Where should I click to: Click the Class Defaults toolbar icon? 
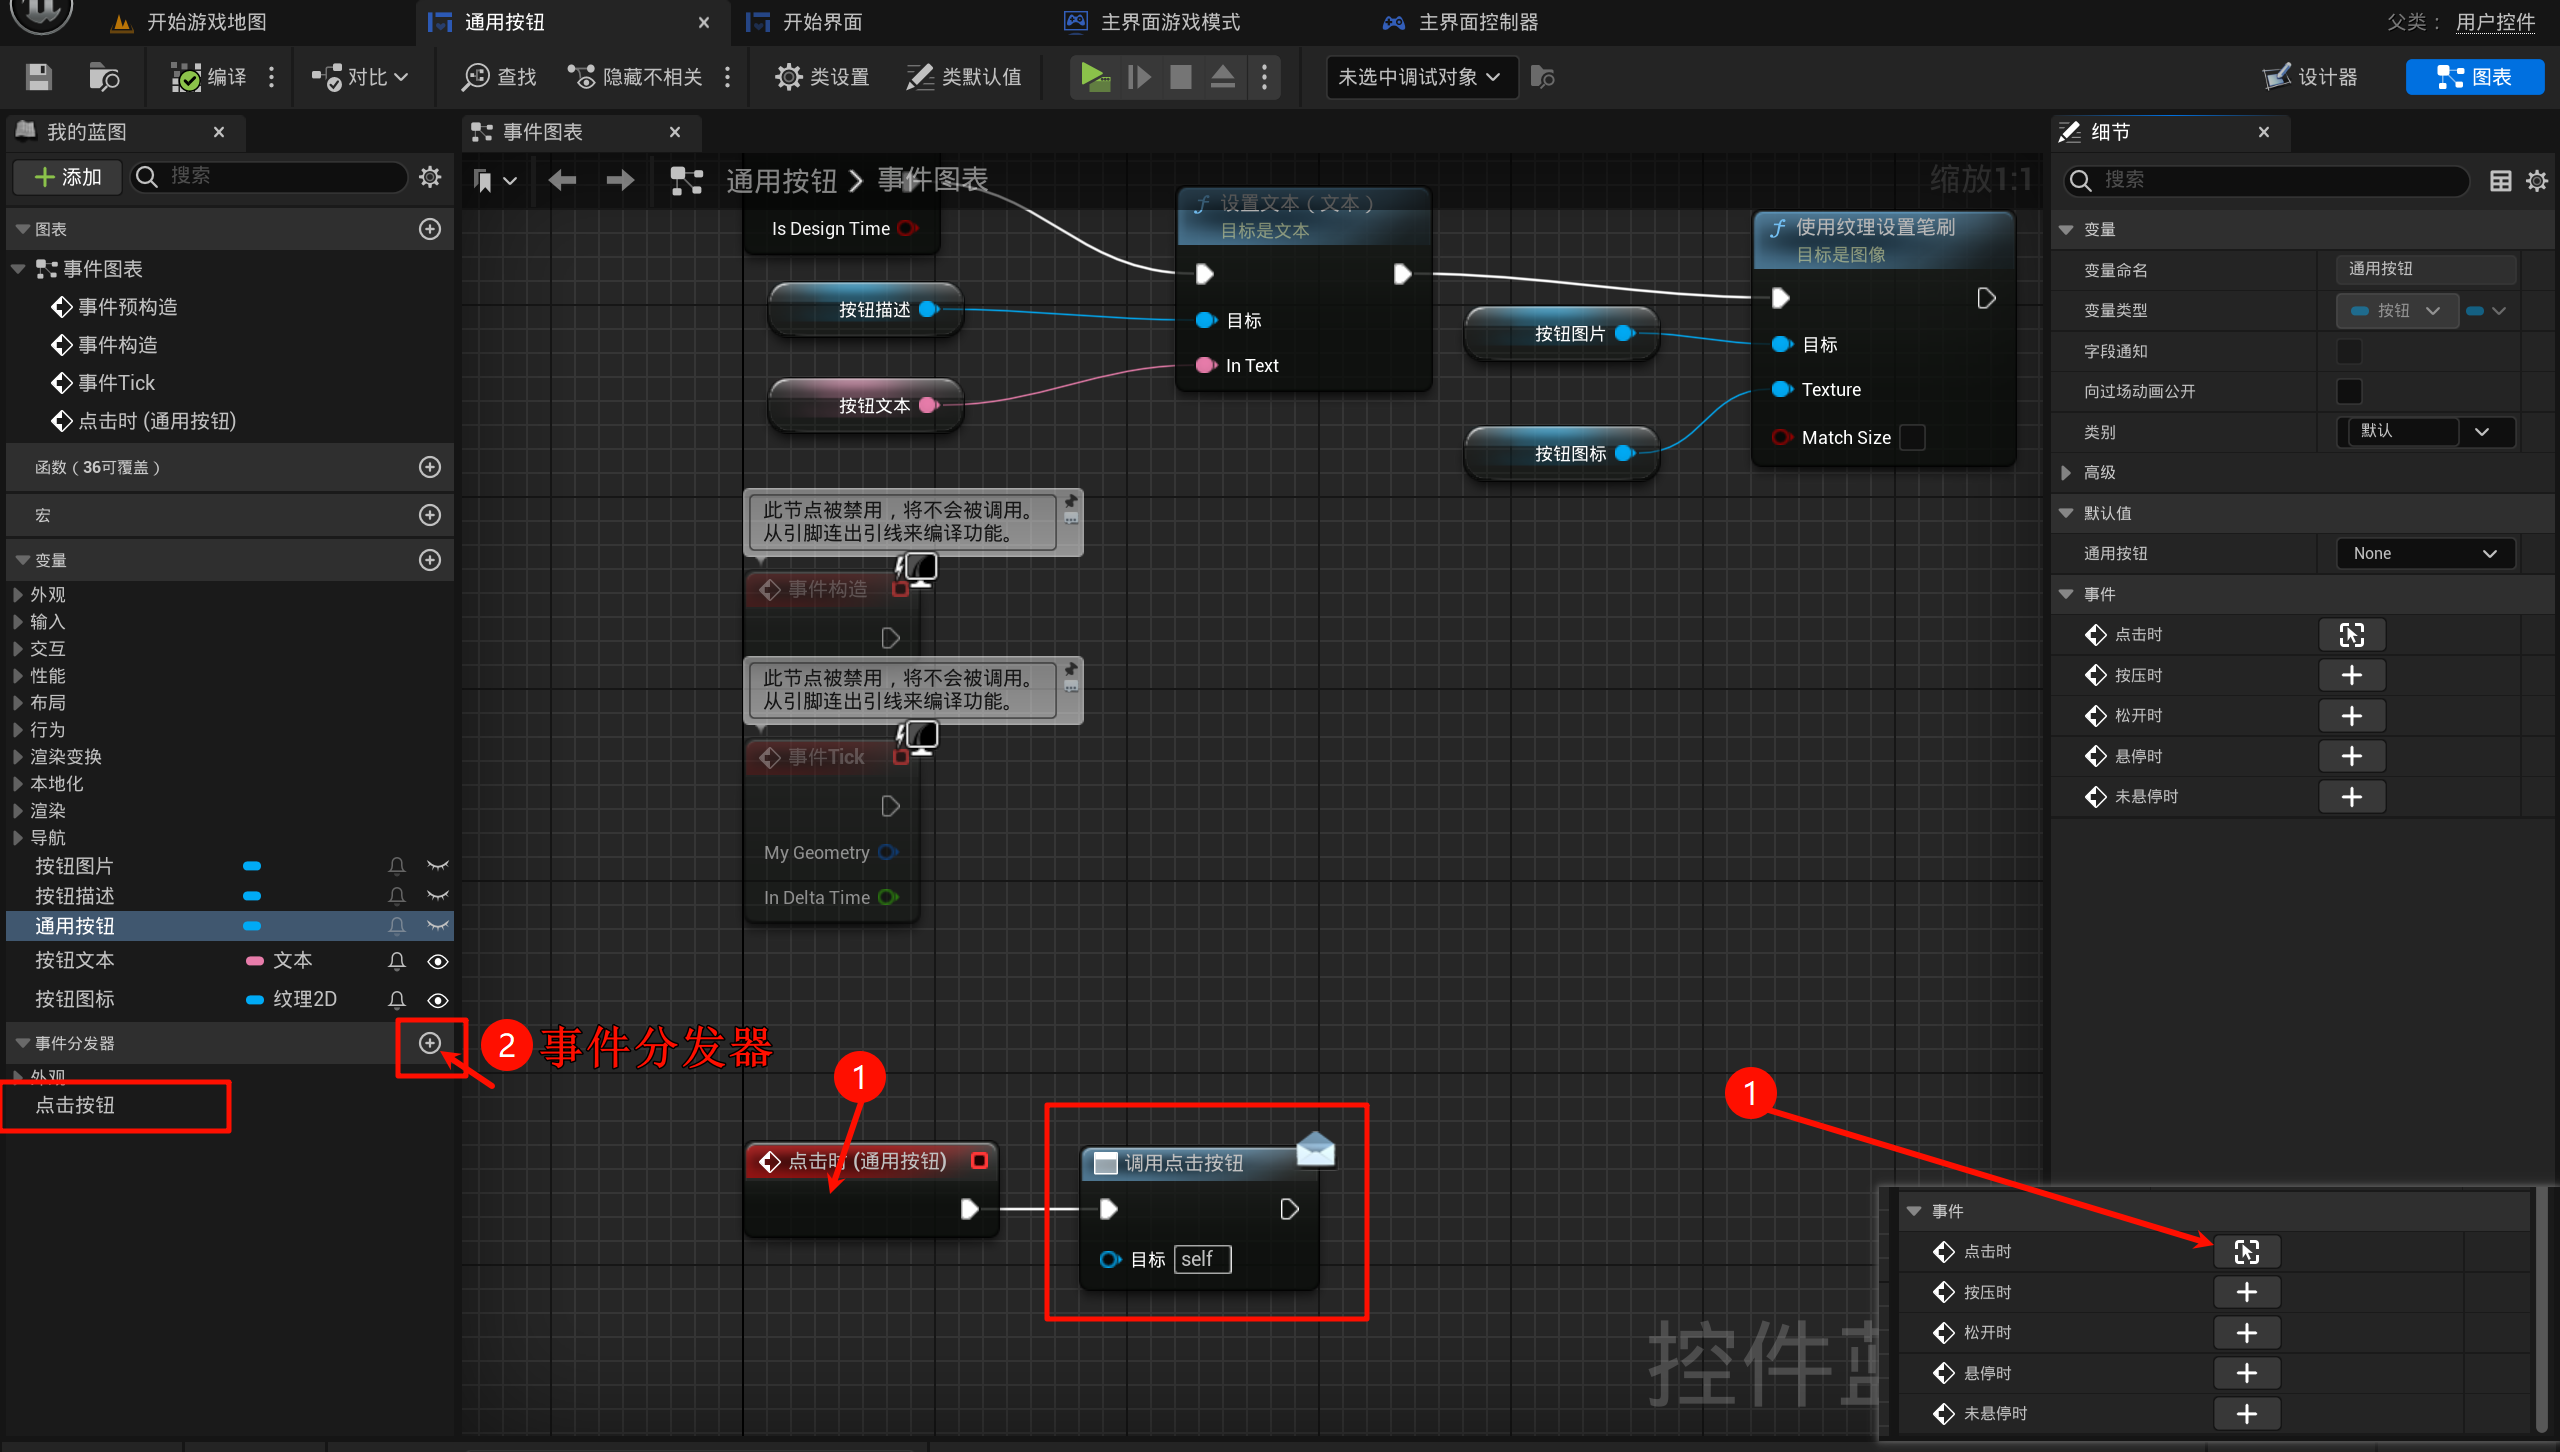point(919,77)
